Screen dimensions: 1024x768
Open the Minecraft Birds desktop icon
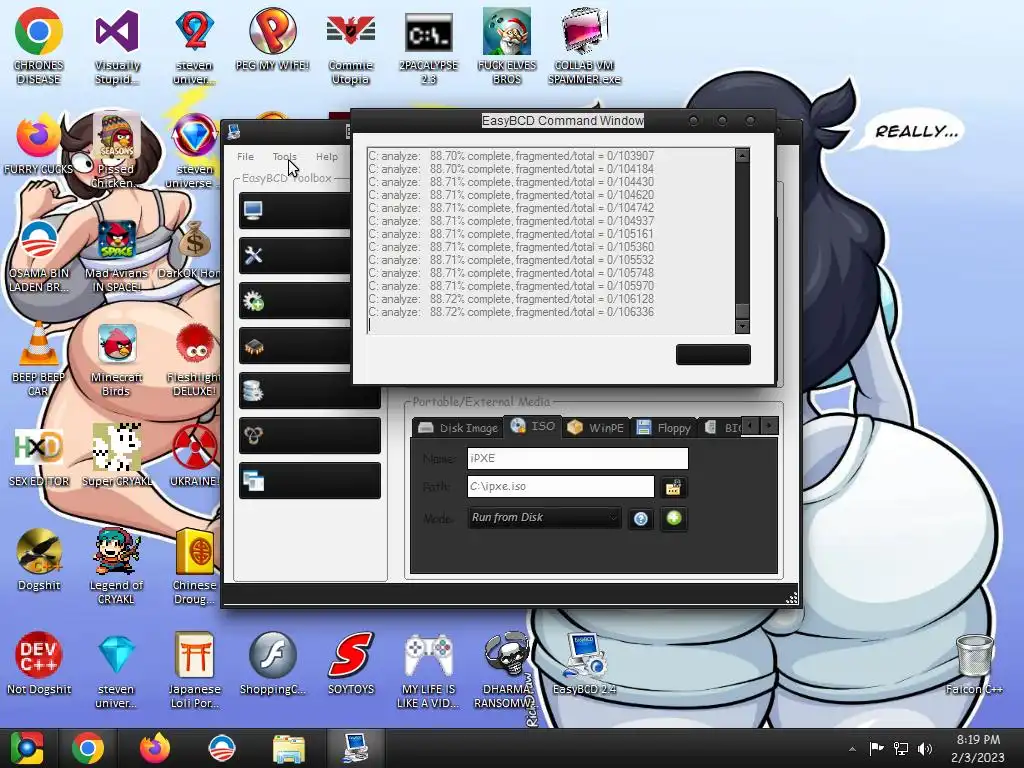[x=117, y=359]
